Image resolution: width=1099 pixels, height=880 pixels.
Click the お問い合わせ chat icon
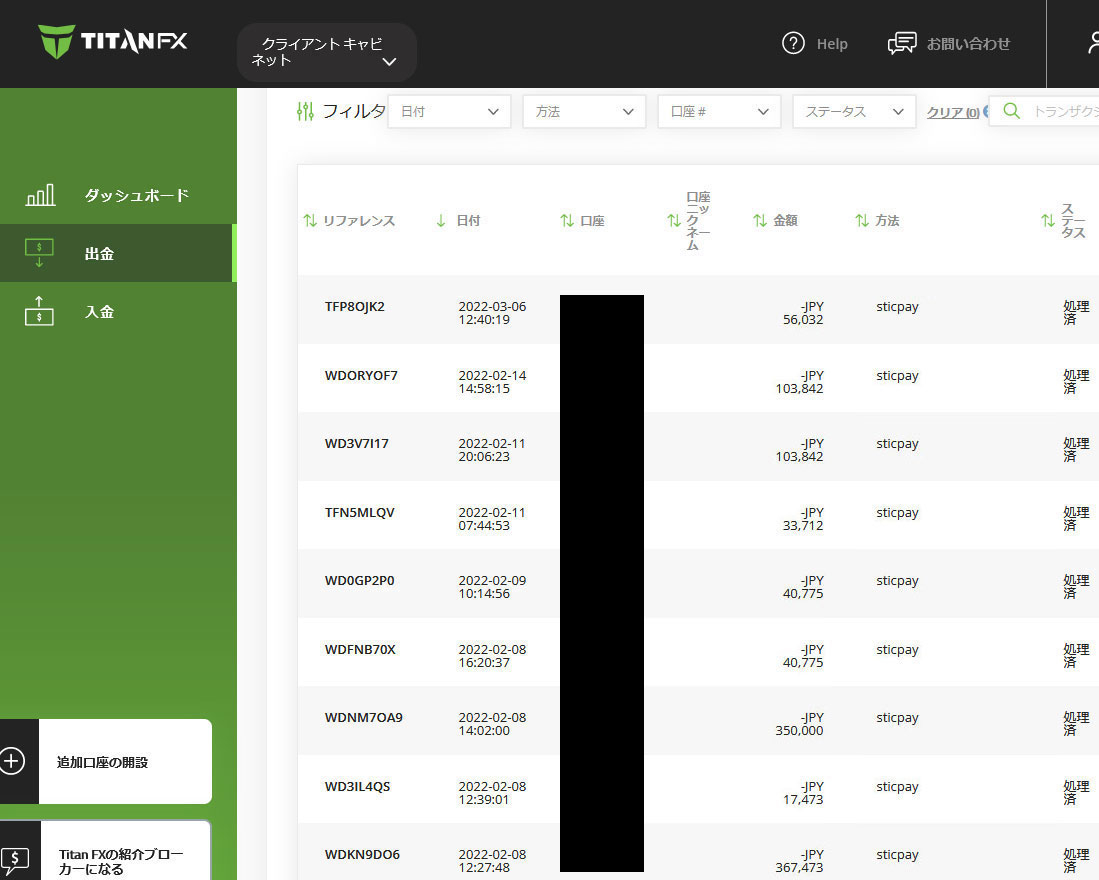point(902,43)
